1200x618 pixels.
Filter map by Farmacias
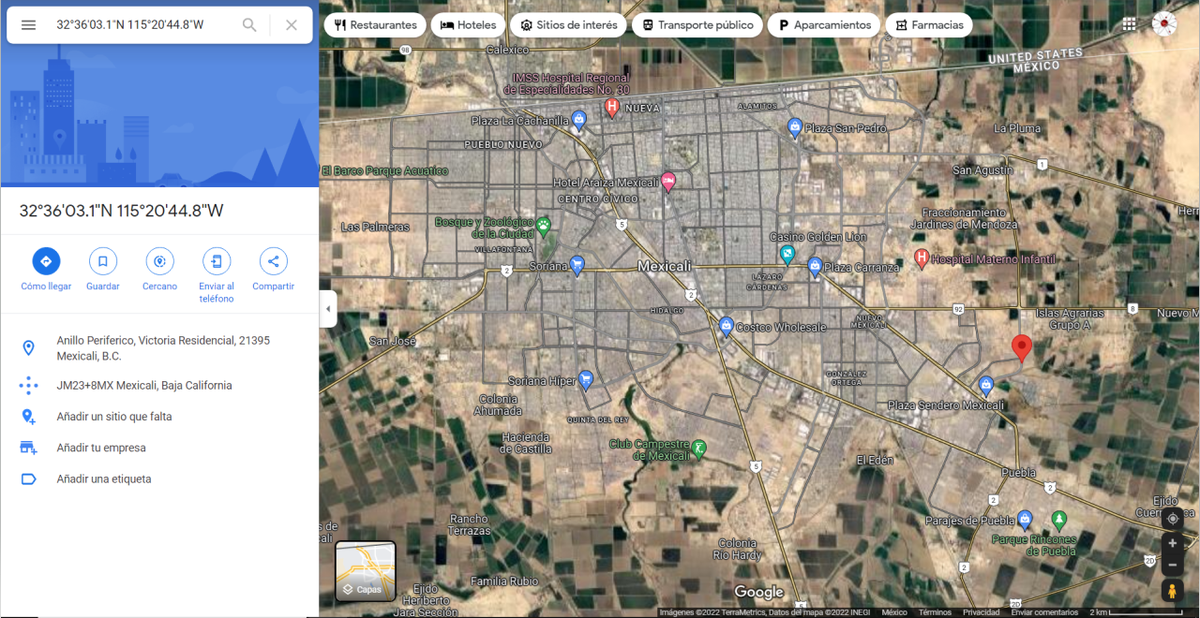[929, 25]
